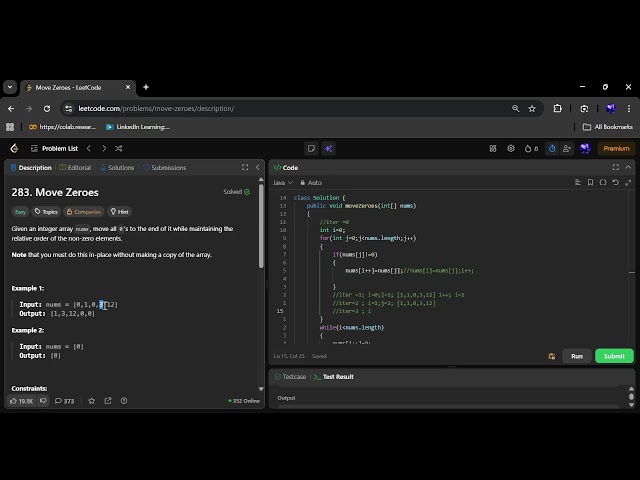640x480 pixels.
Task: Click the Premium button
Action: coord(616,149)
